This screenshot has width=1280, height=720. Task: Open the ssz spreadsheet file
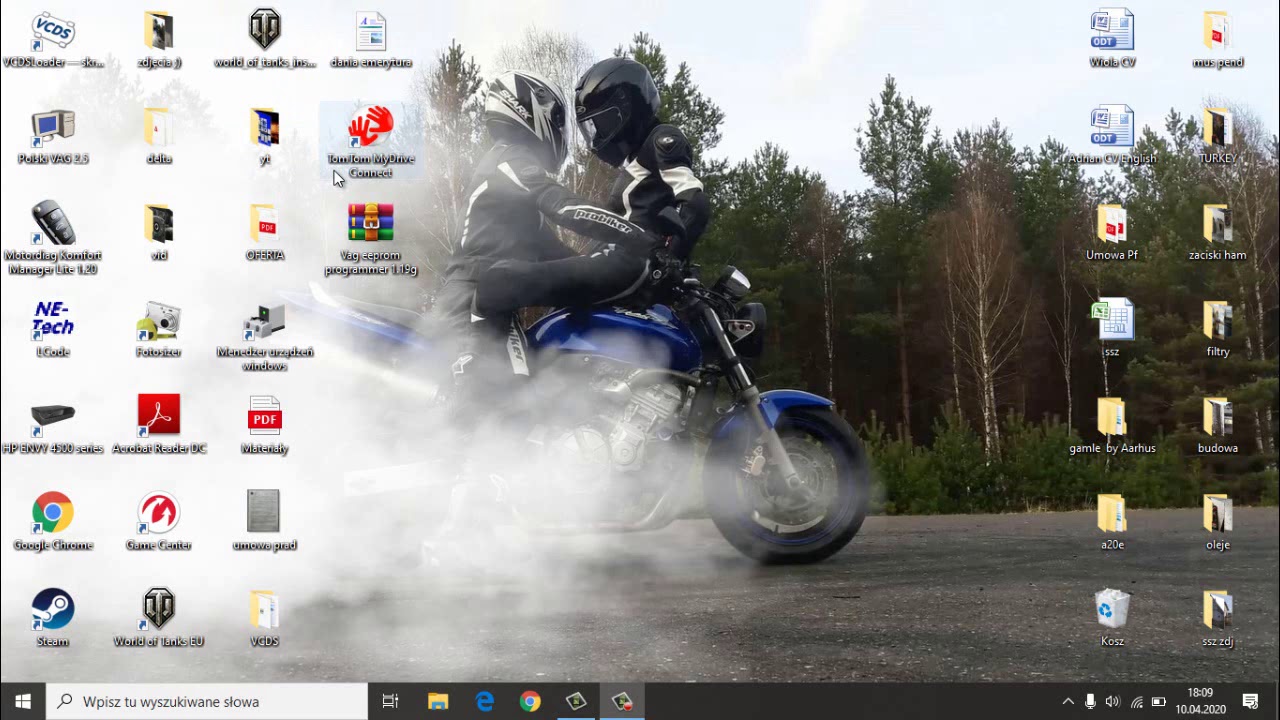(x=1112, y=329)
